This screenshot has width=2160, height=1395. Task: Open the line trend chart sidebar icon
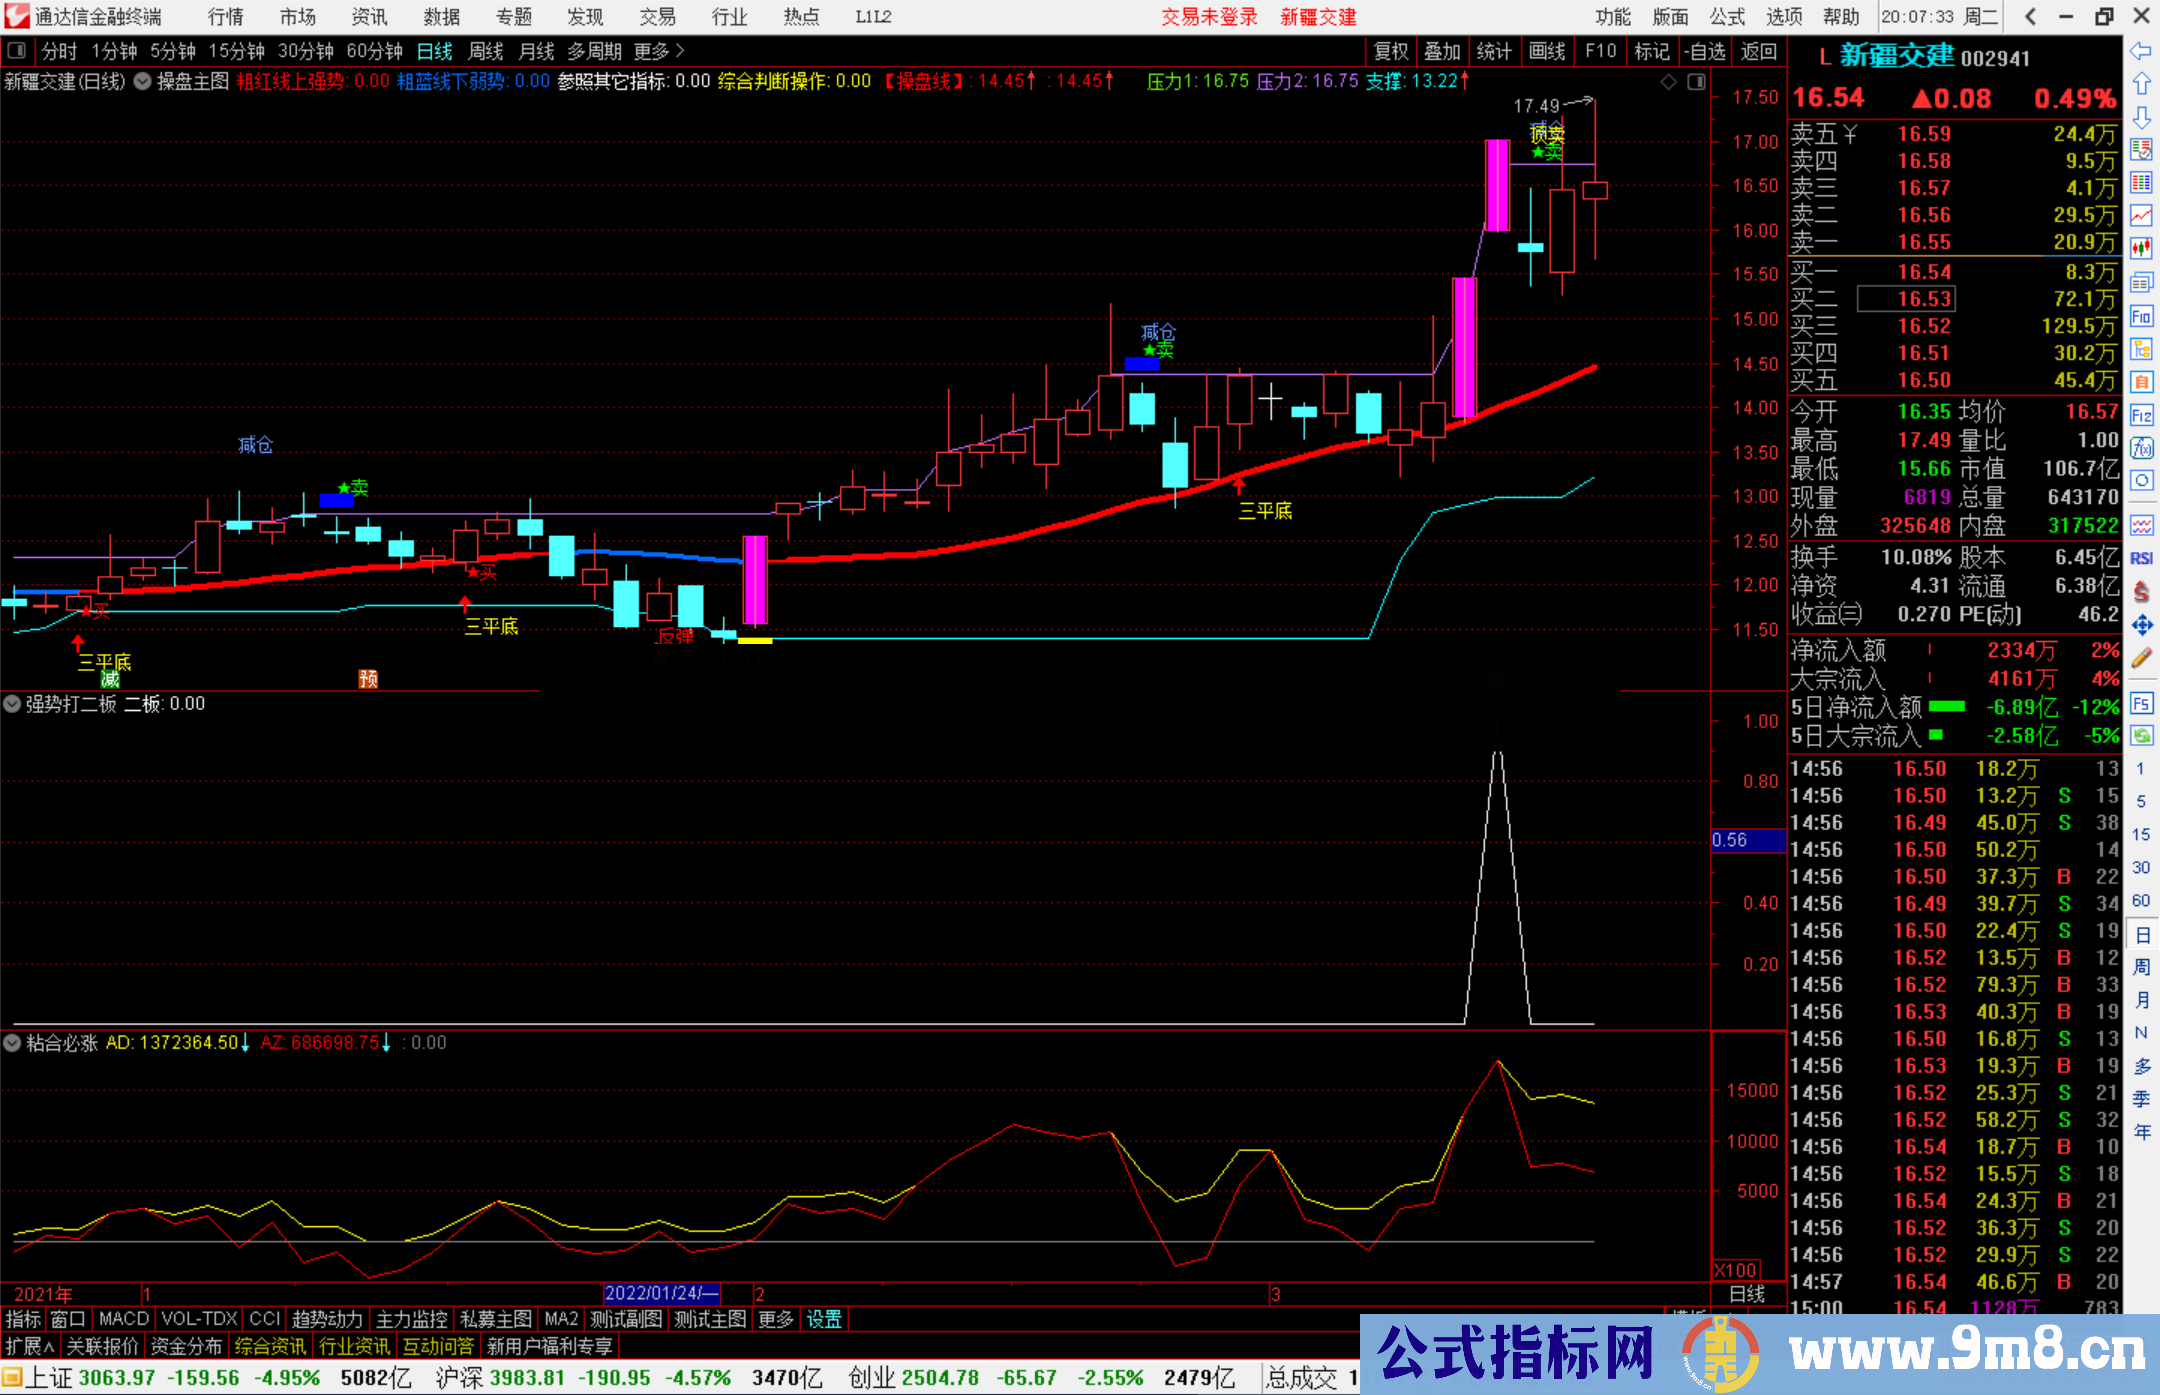point(2141,215)
